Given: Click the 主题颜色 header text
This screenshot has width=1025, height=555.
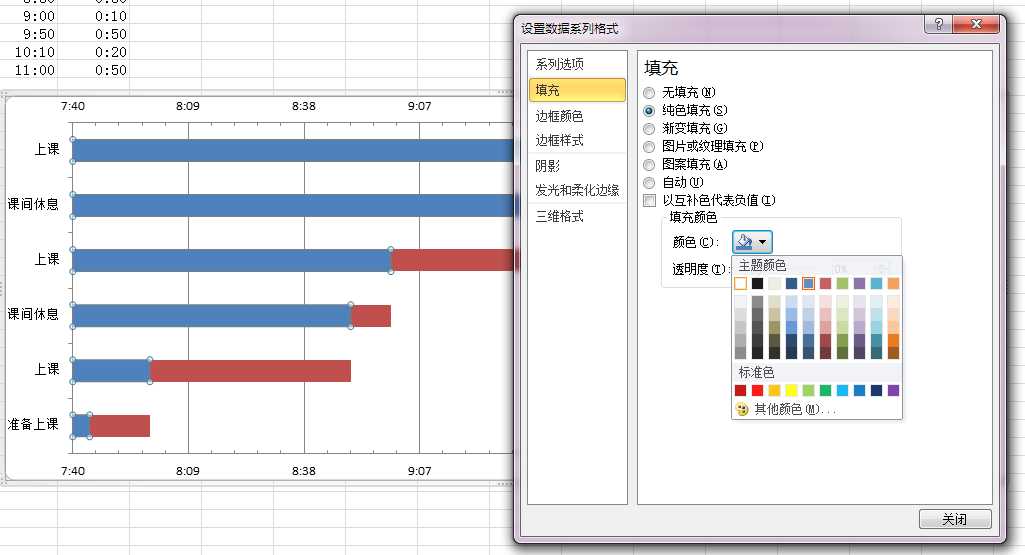Looking at the screenshot, I should (762, 265).
